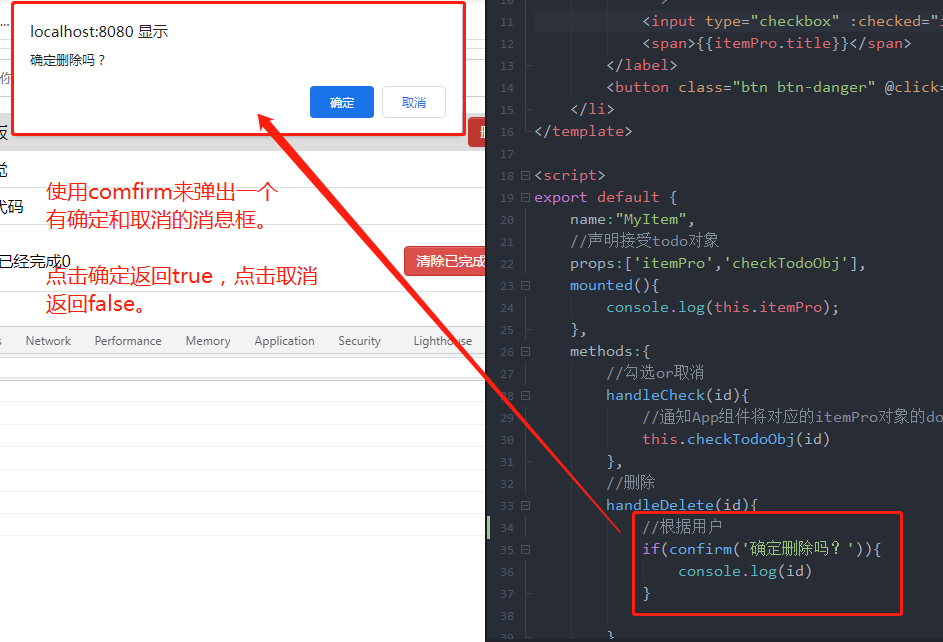Image resolution: width=943 pixels, height=642 pixels.
Task: Switch to the Lighthouse tab
Action: click(443, 341)
